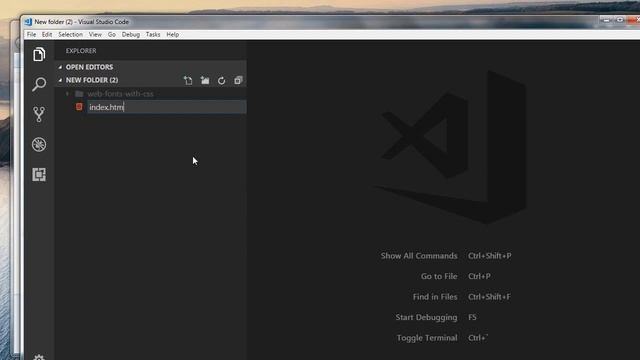Open the File menu
Viewport: 640px width, 360px height.
(31, 35)
